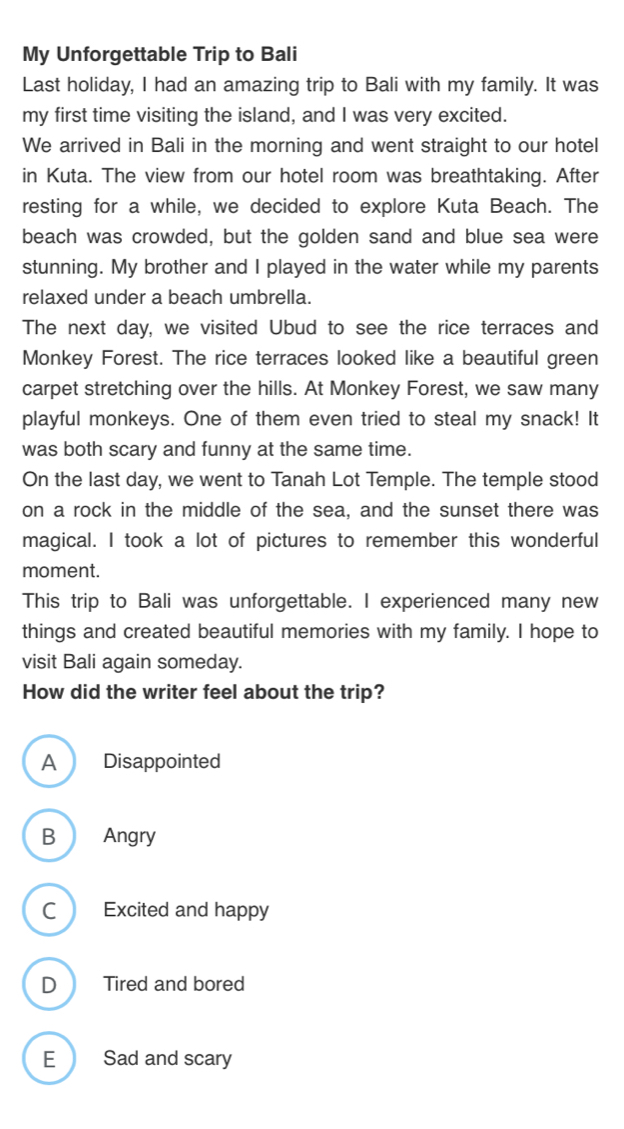
Task: Click the paragraph starting 'Last holiday'
Action: pos(310,100)
